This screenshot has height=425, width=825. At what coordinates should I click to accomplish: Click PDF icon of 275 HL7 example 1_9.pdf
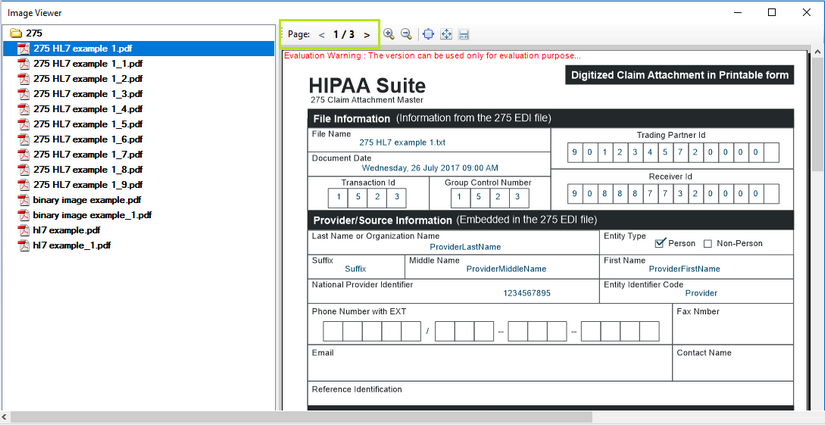click(x=23, y=185)
